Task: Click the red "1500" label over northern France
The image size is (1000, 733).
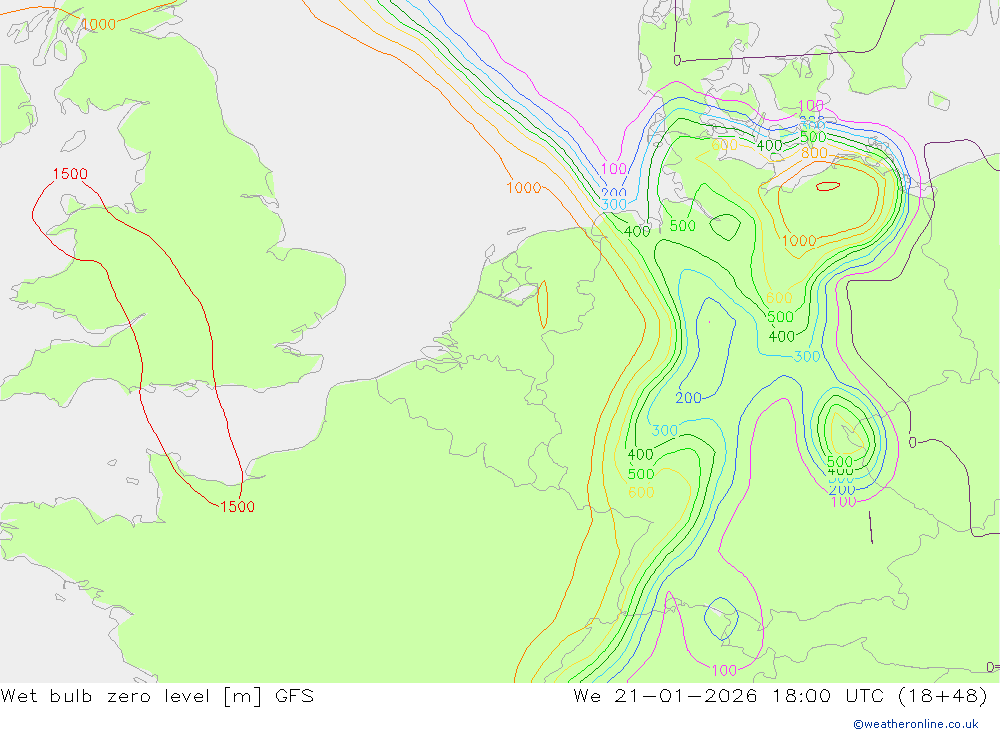Action: [x=237, y=507]
